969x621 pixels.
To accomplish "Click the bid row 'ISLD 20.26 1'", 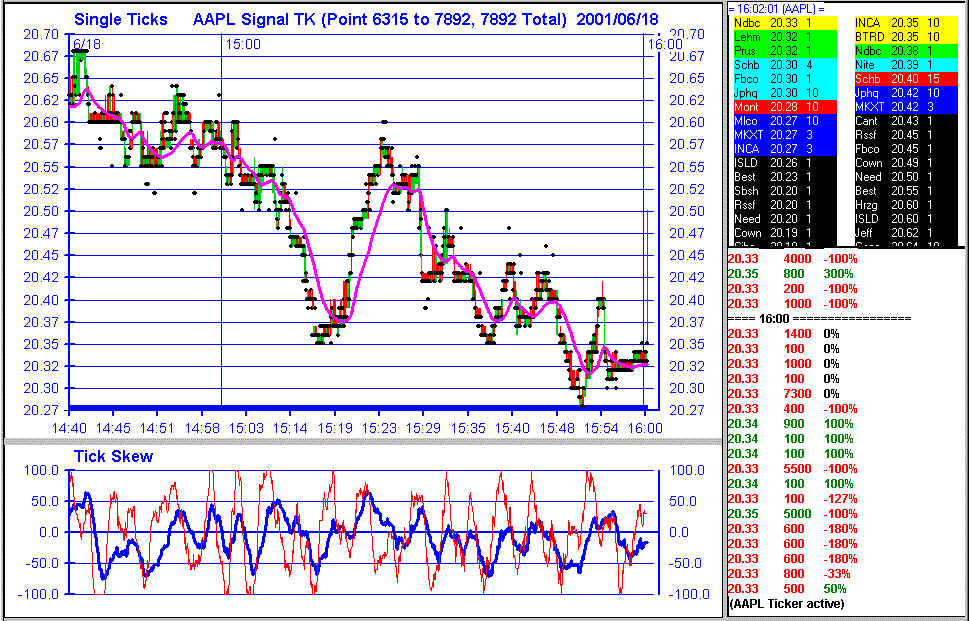I will [783, 163].
